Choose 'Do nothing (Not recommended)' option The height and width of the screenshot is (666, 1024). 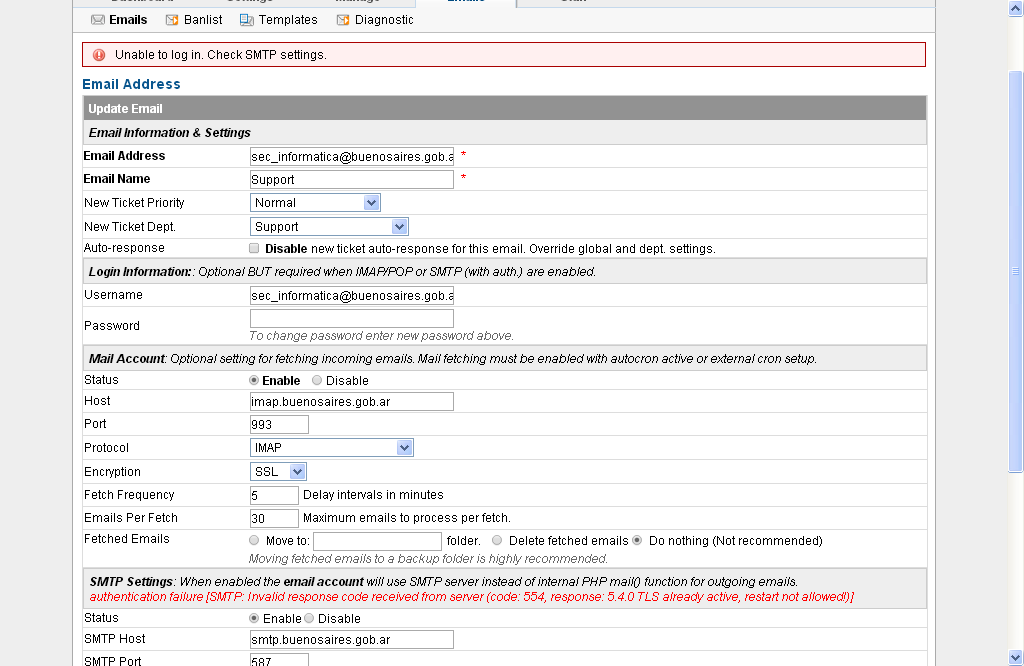637,540
